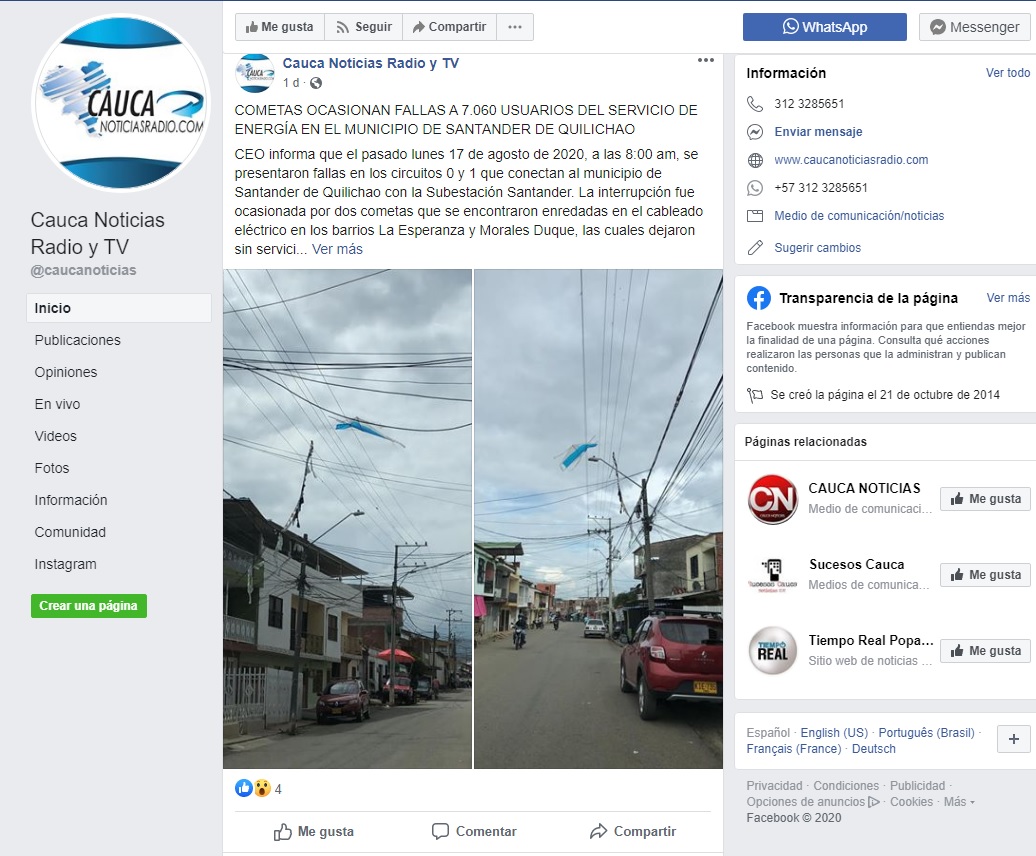The image size is (1036, 856).
Task: Open the Más footer dropdown
Action: [x=959, y=802]
